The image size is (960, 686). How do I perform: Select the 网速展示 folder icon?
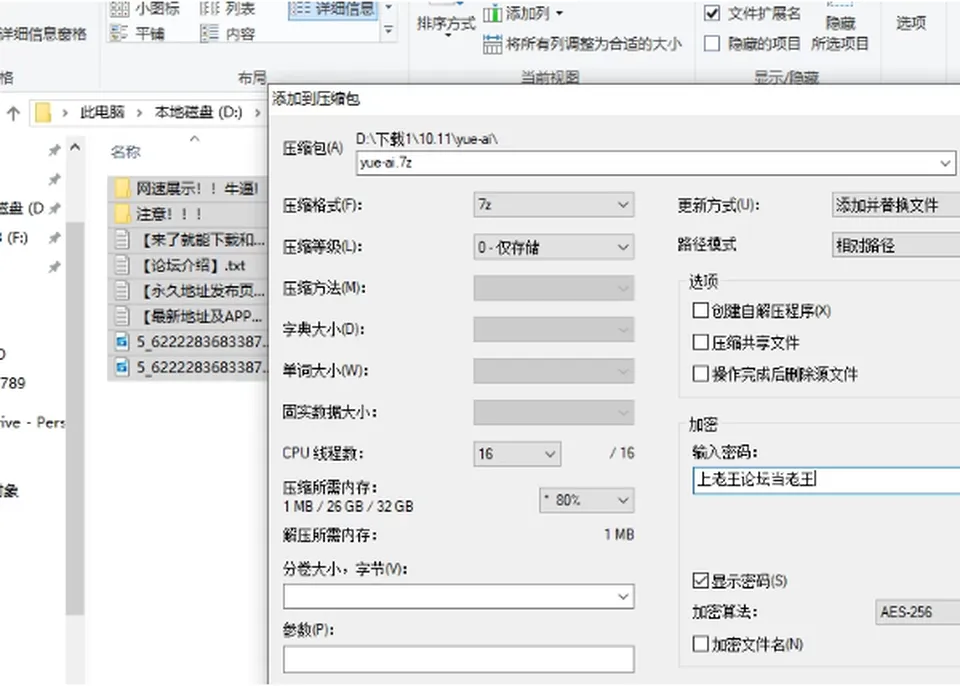(122, 188)
